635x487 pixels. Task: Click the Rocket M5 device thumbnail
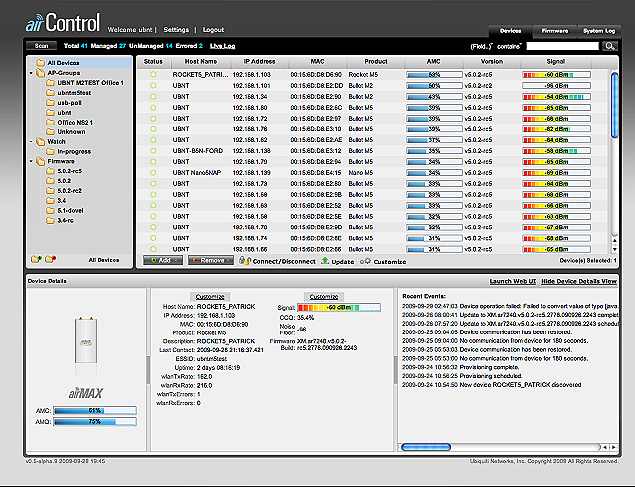pyautogui.click(x=86, y=340)
